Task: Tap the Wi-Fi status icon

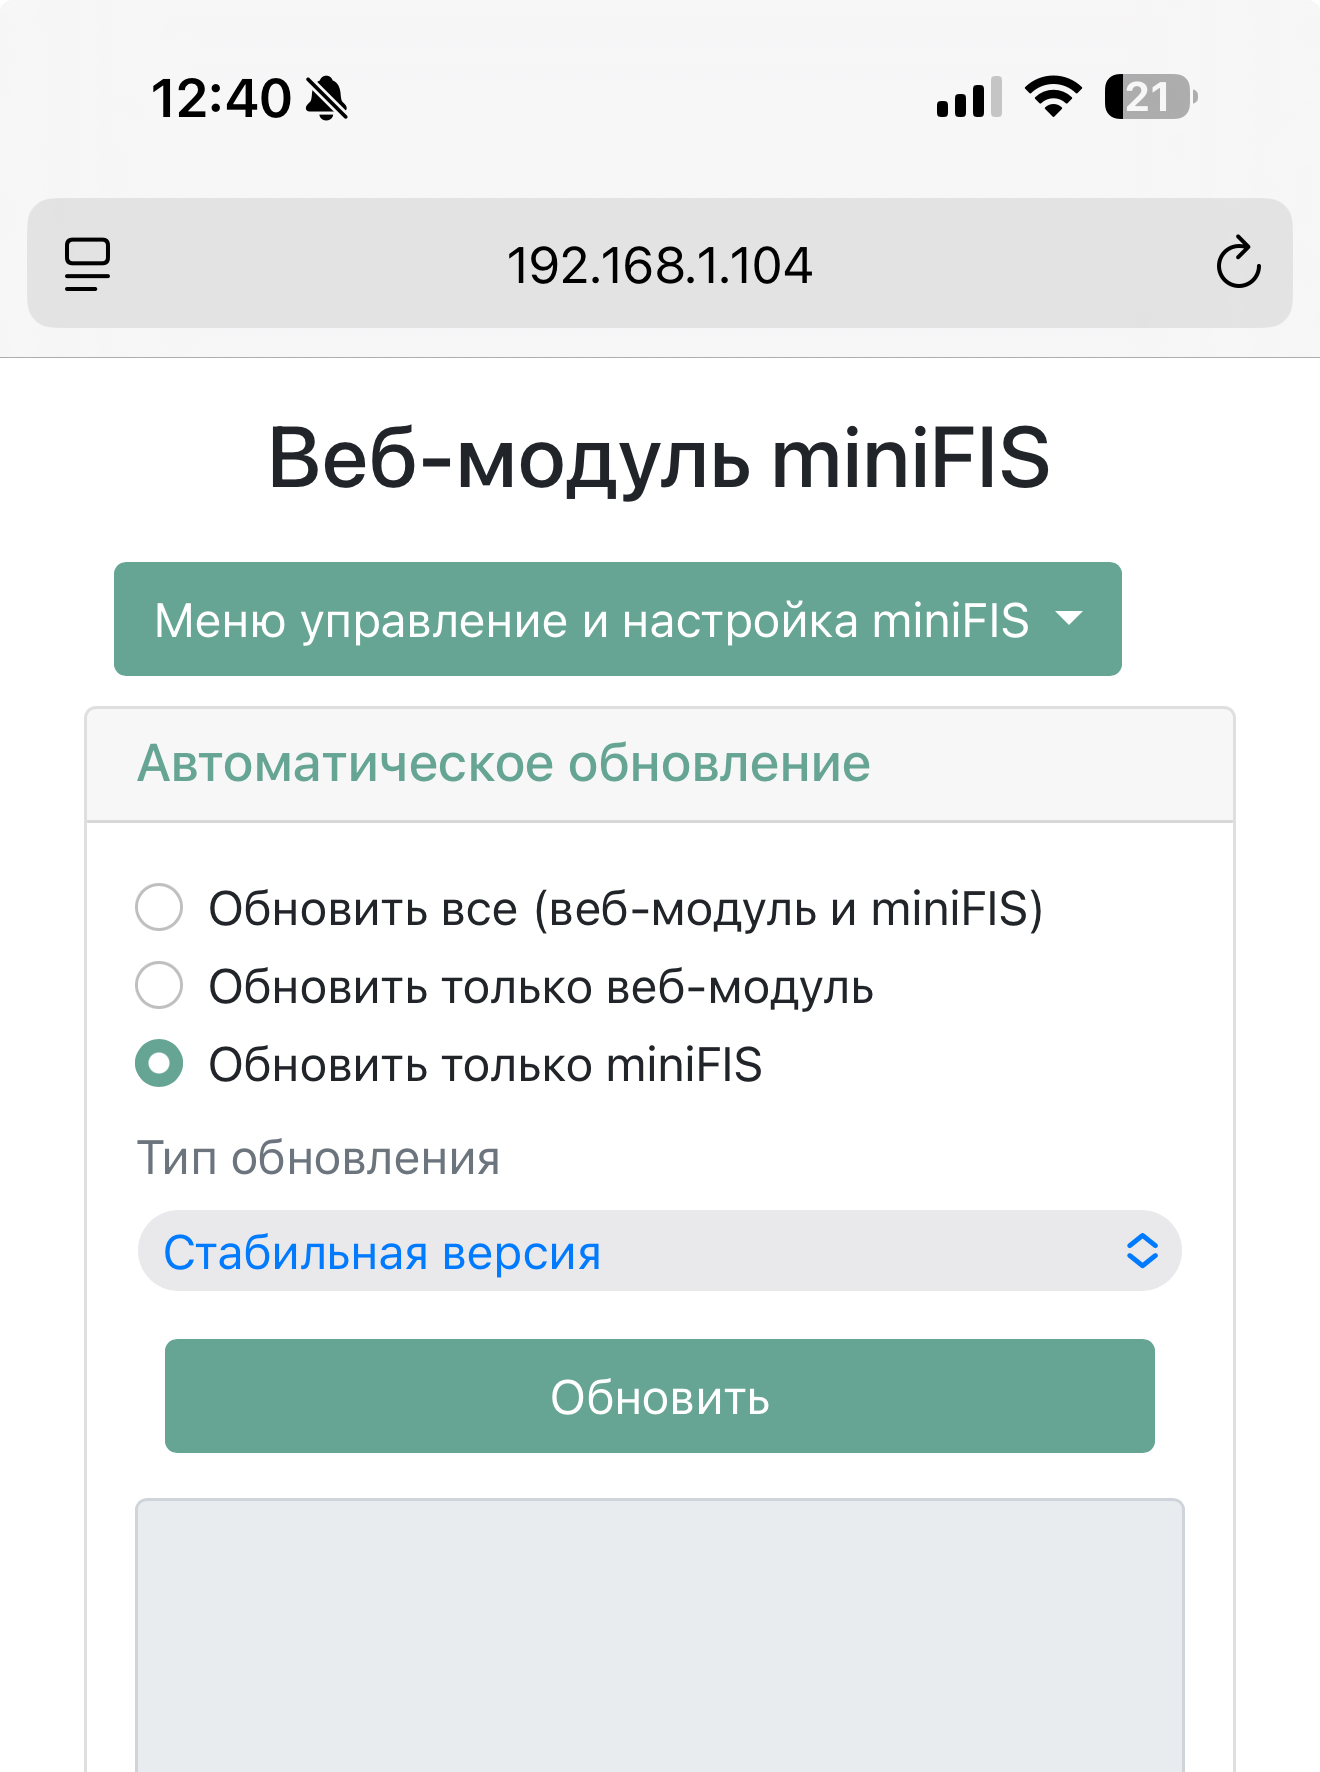Action: (x=1052, y=97)
